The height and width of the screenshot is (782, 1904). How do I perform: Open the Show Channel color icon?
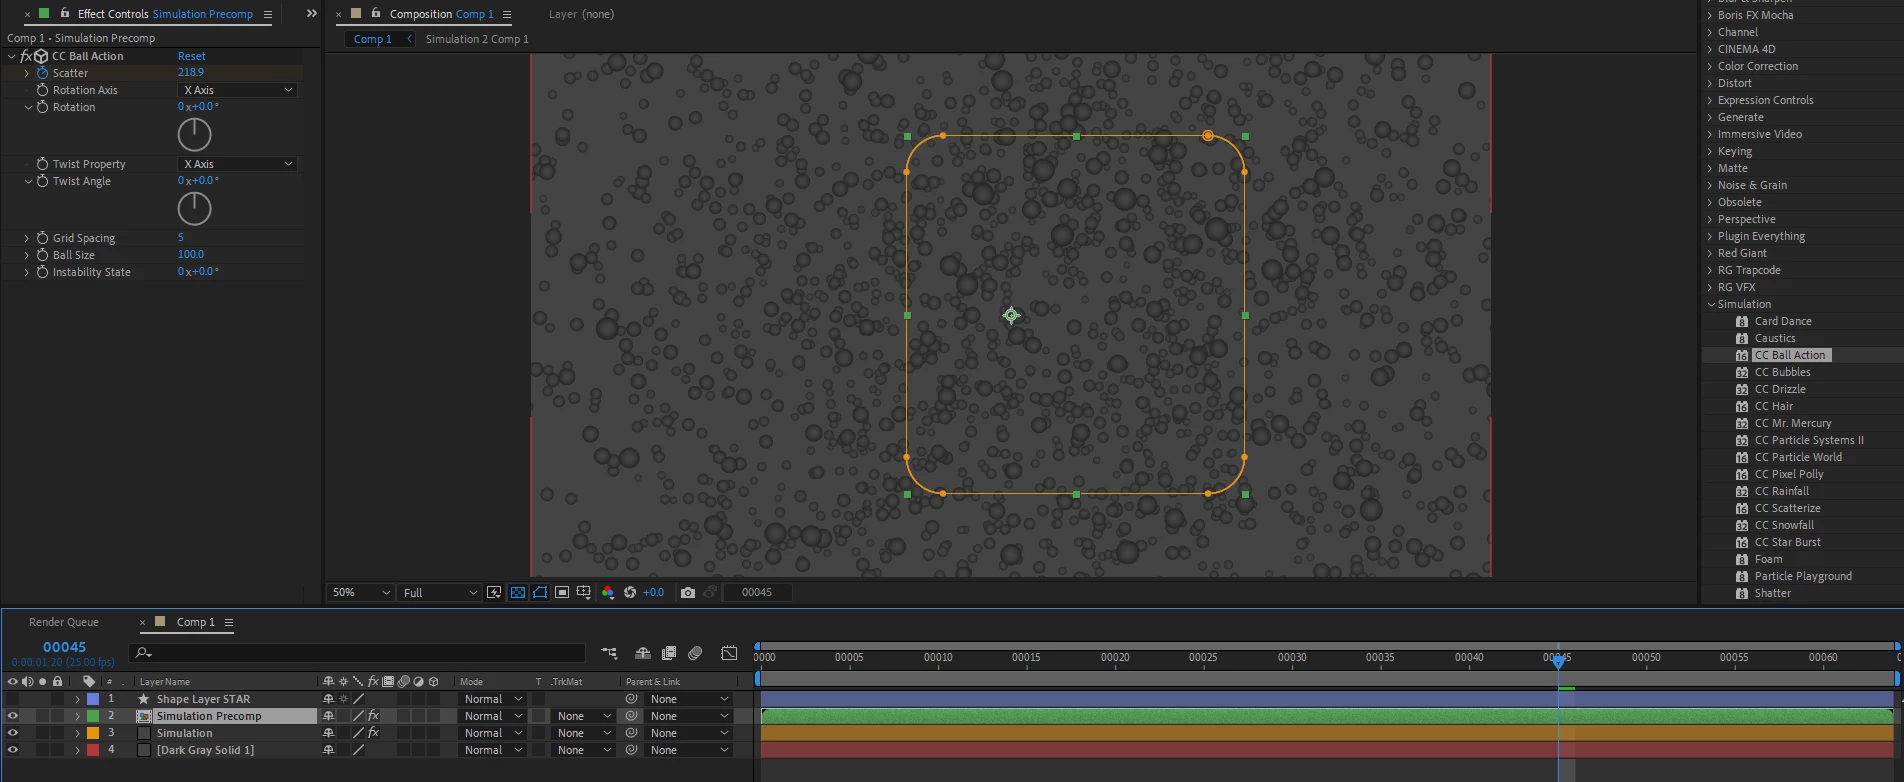pos(608,592)
